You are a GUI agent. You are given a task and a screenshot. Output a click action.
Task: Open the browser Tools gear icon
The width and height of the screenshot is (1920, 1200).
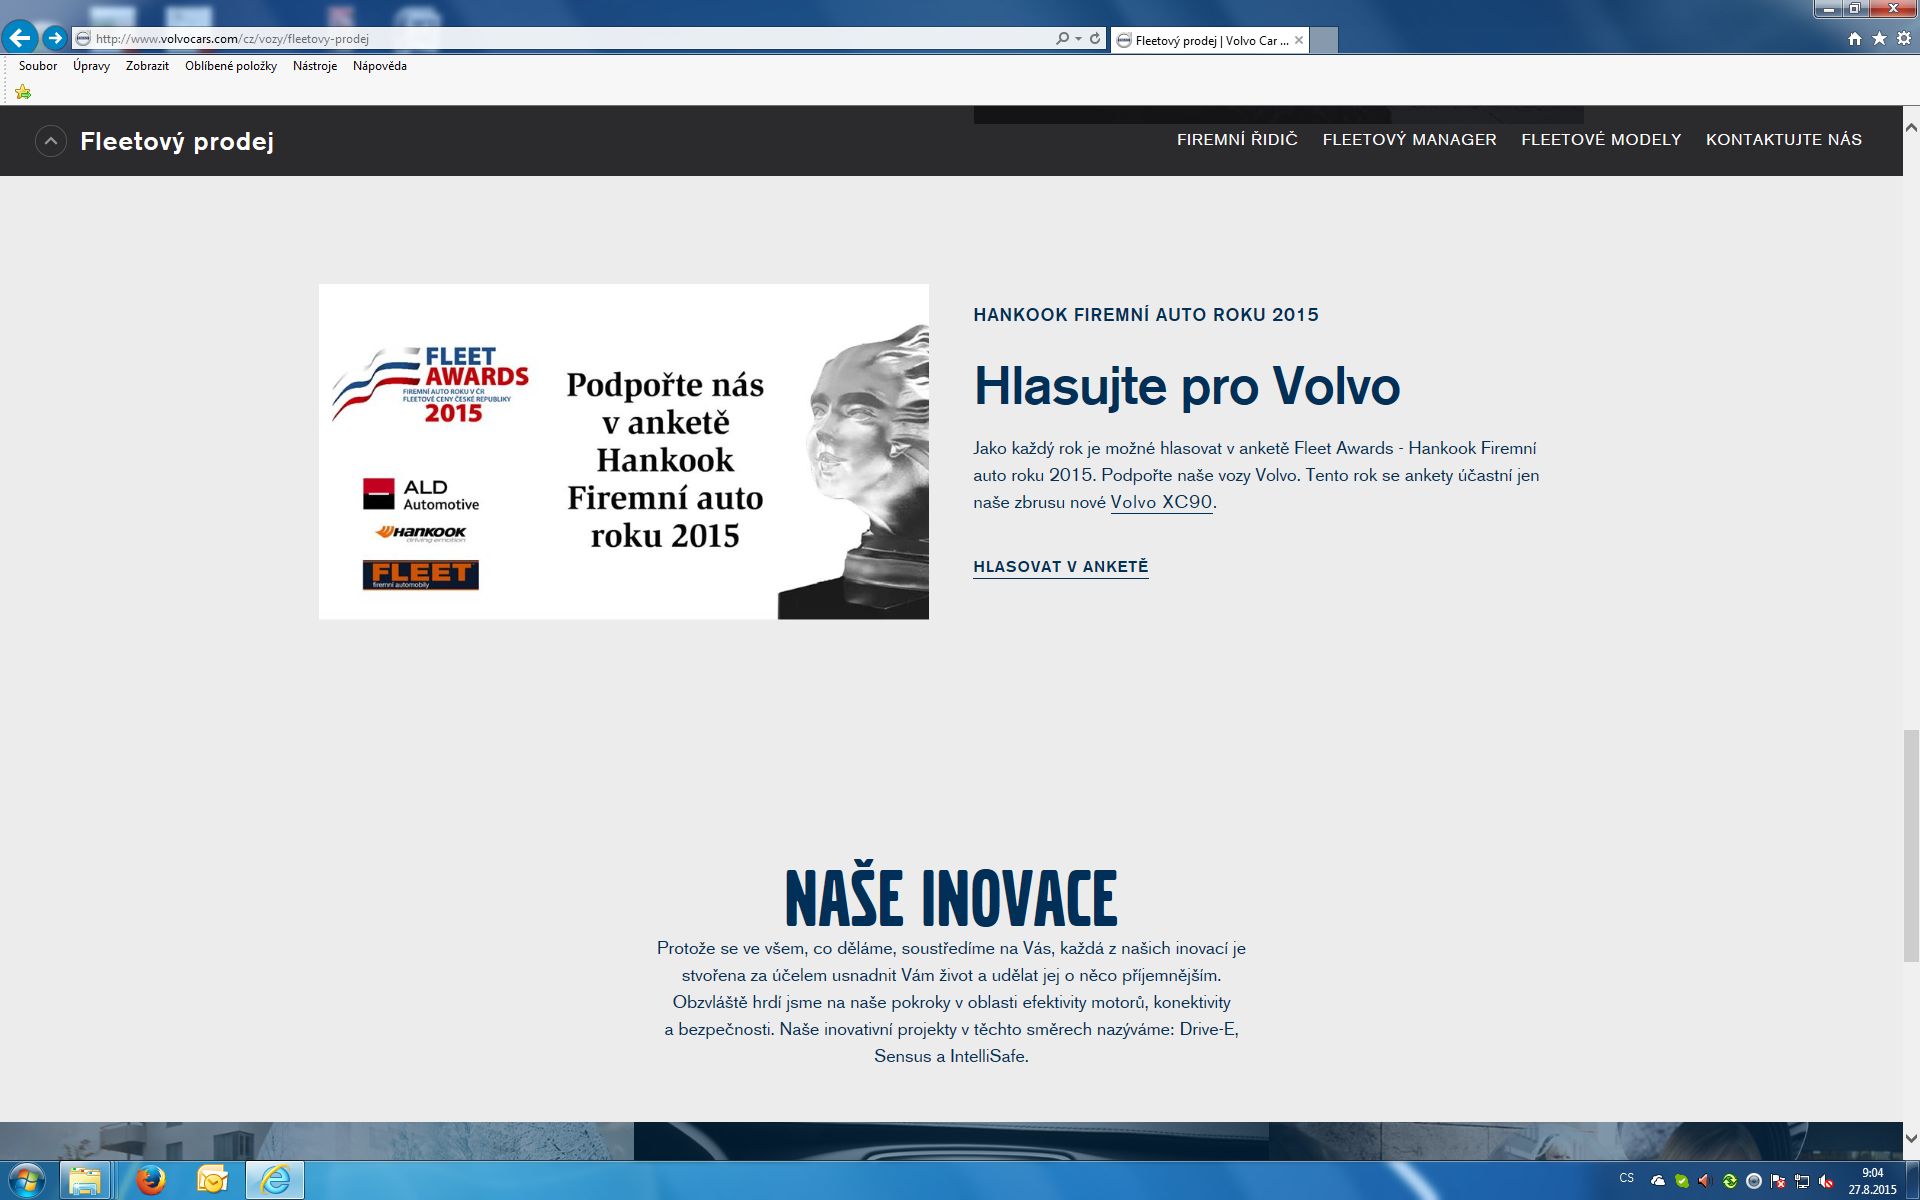click(1904, 39)
